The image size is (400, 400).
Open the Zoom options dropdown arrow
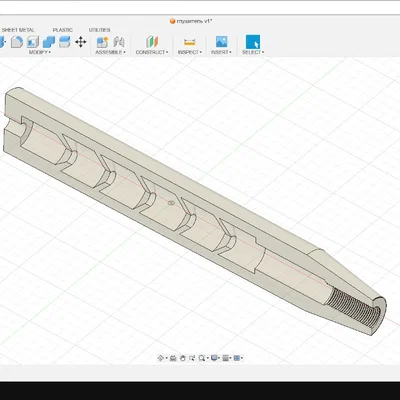pos(208,358)
